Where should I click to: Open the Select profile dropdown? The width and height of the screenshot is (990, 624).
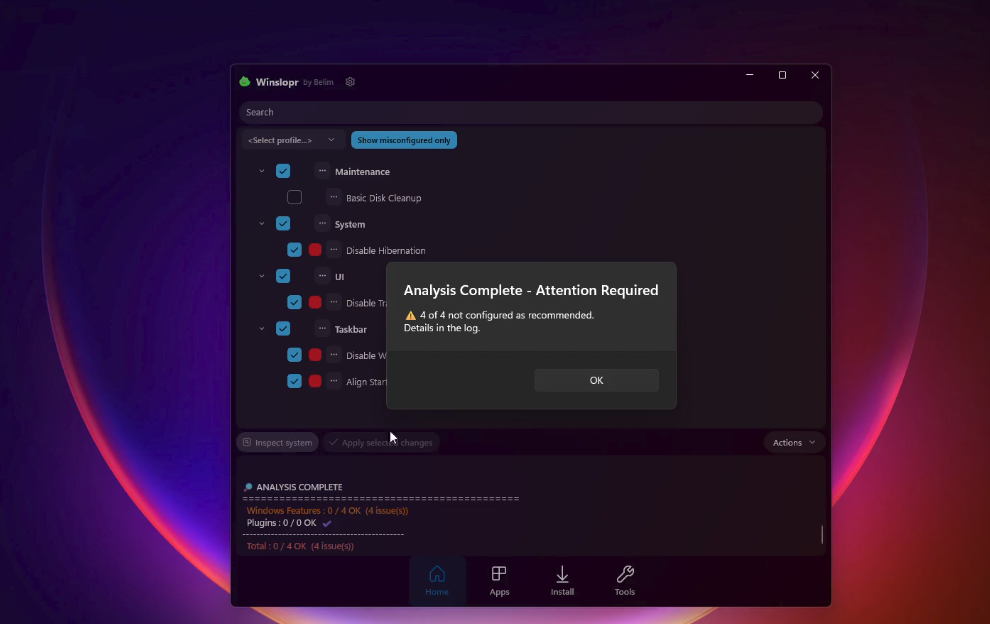(292, 140)
